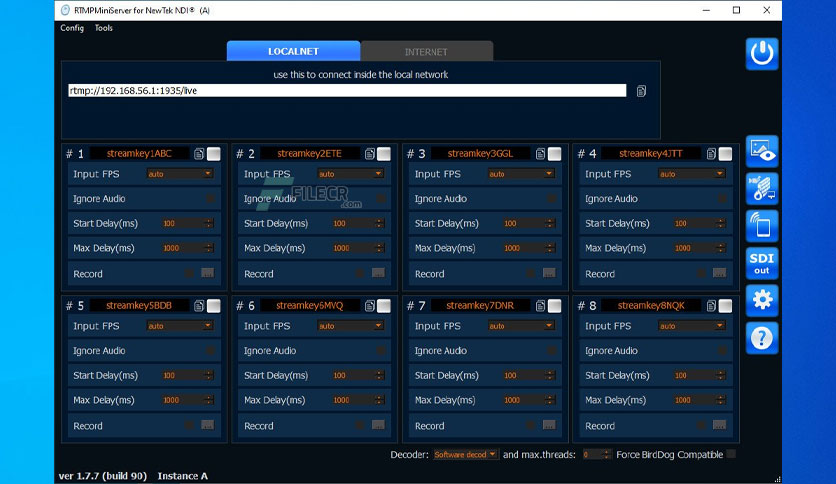Viewport: 836px width, 484px height.
Task: Expand the Decoder dropdown
Action: (x=465, y=455)
